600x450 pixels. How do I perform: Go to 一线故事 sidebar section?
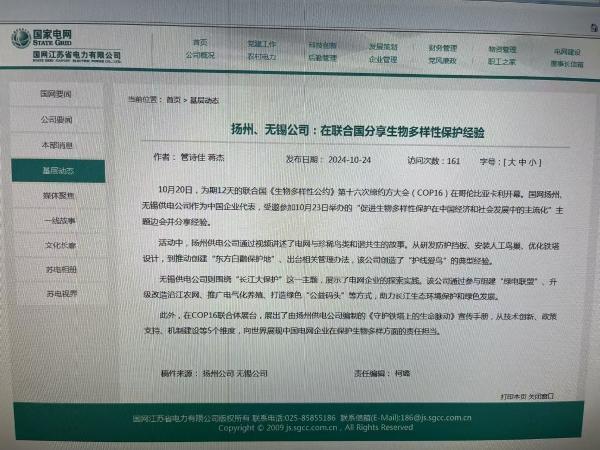[x=57, y=220]
